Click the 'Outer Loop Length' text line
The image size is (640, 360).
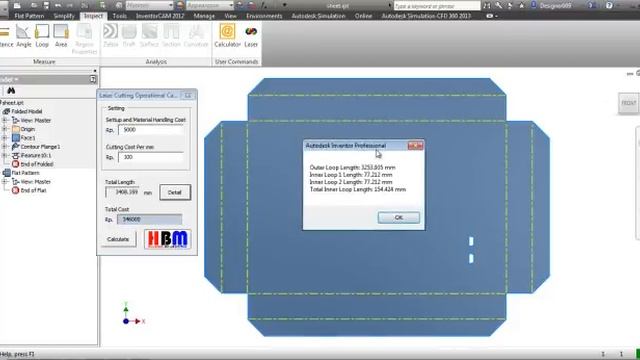[353, 167]
